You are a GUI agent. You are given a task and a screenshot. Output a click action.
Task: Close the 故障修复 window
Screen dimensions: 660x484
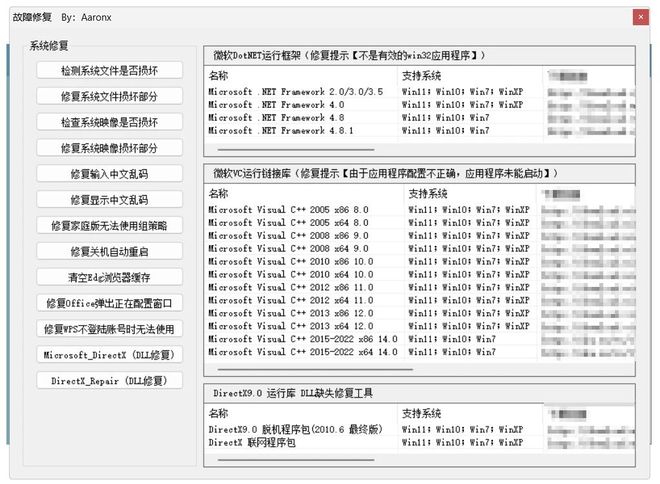click(x=641, y=17)
